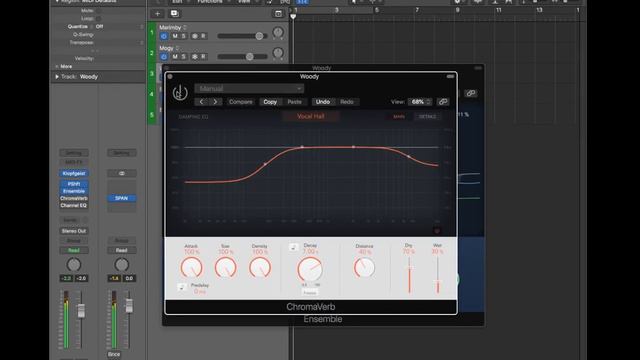640x360 pixels.
Task: Click the Size knob
Action: click(x=226, y=268)
